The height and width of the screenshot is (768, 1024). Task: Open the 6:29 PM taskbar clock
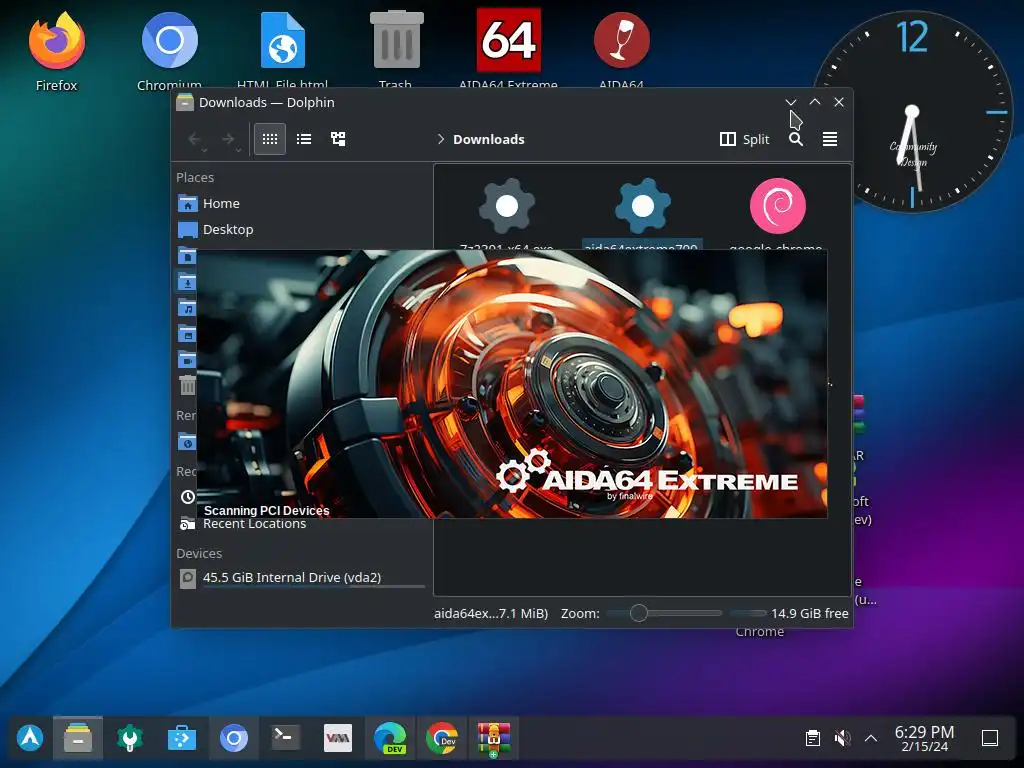(x=924, y=739)
